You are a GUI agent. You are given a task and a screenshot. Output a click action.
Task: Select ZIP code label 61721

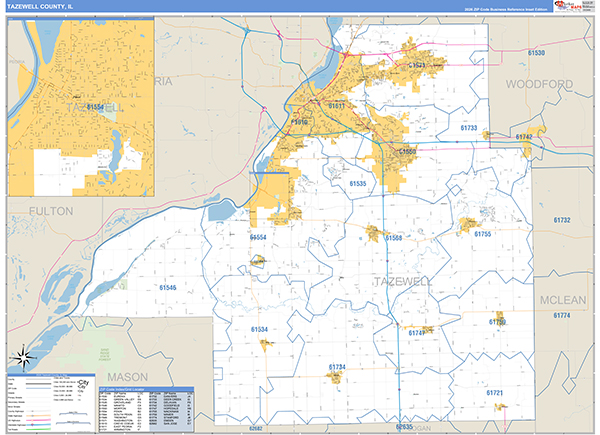pos(495,393)
